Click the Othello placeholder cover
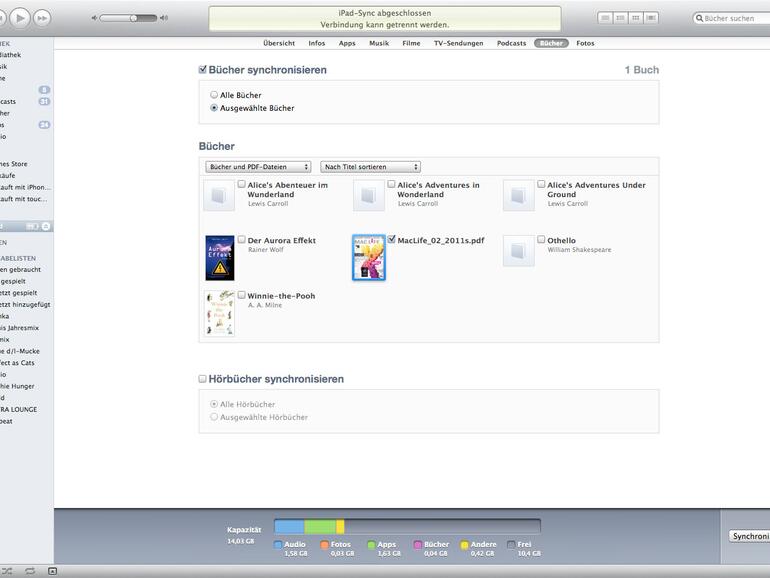 [x=519, y=251]
